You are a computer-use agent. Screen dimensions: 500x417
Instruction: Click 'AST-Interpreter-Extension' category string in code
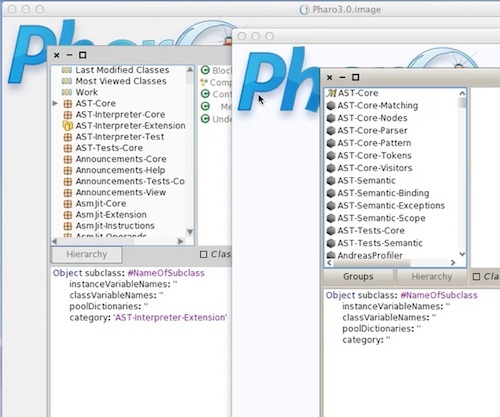point(170,317)
